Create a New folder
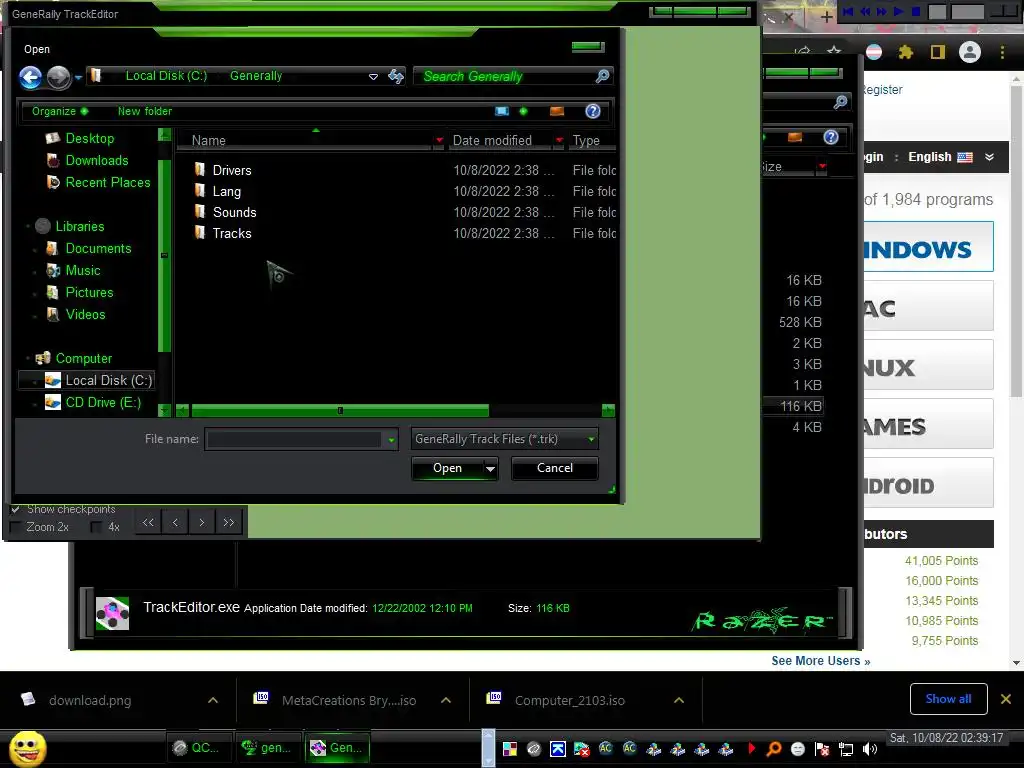This screenshot has width=1024, height=768. point(145,111)
